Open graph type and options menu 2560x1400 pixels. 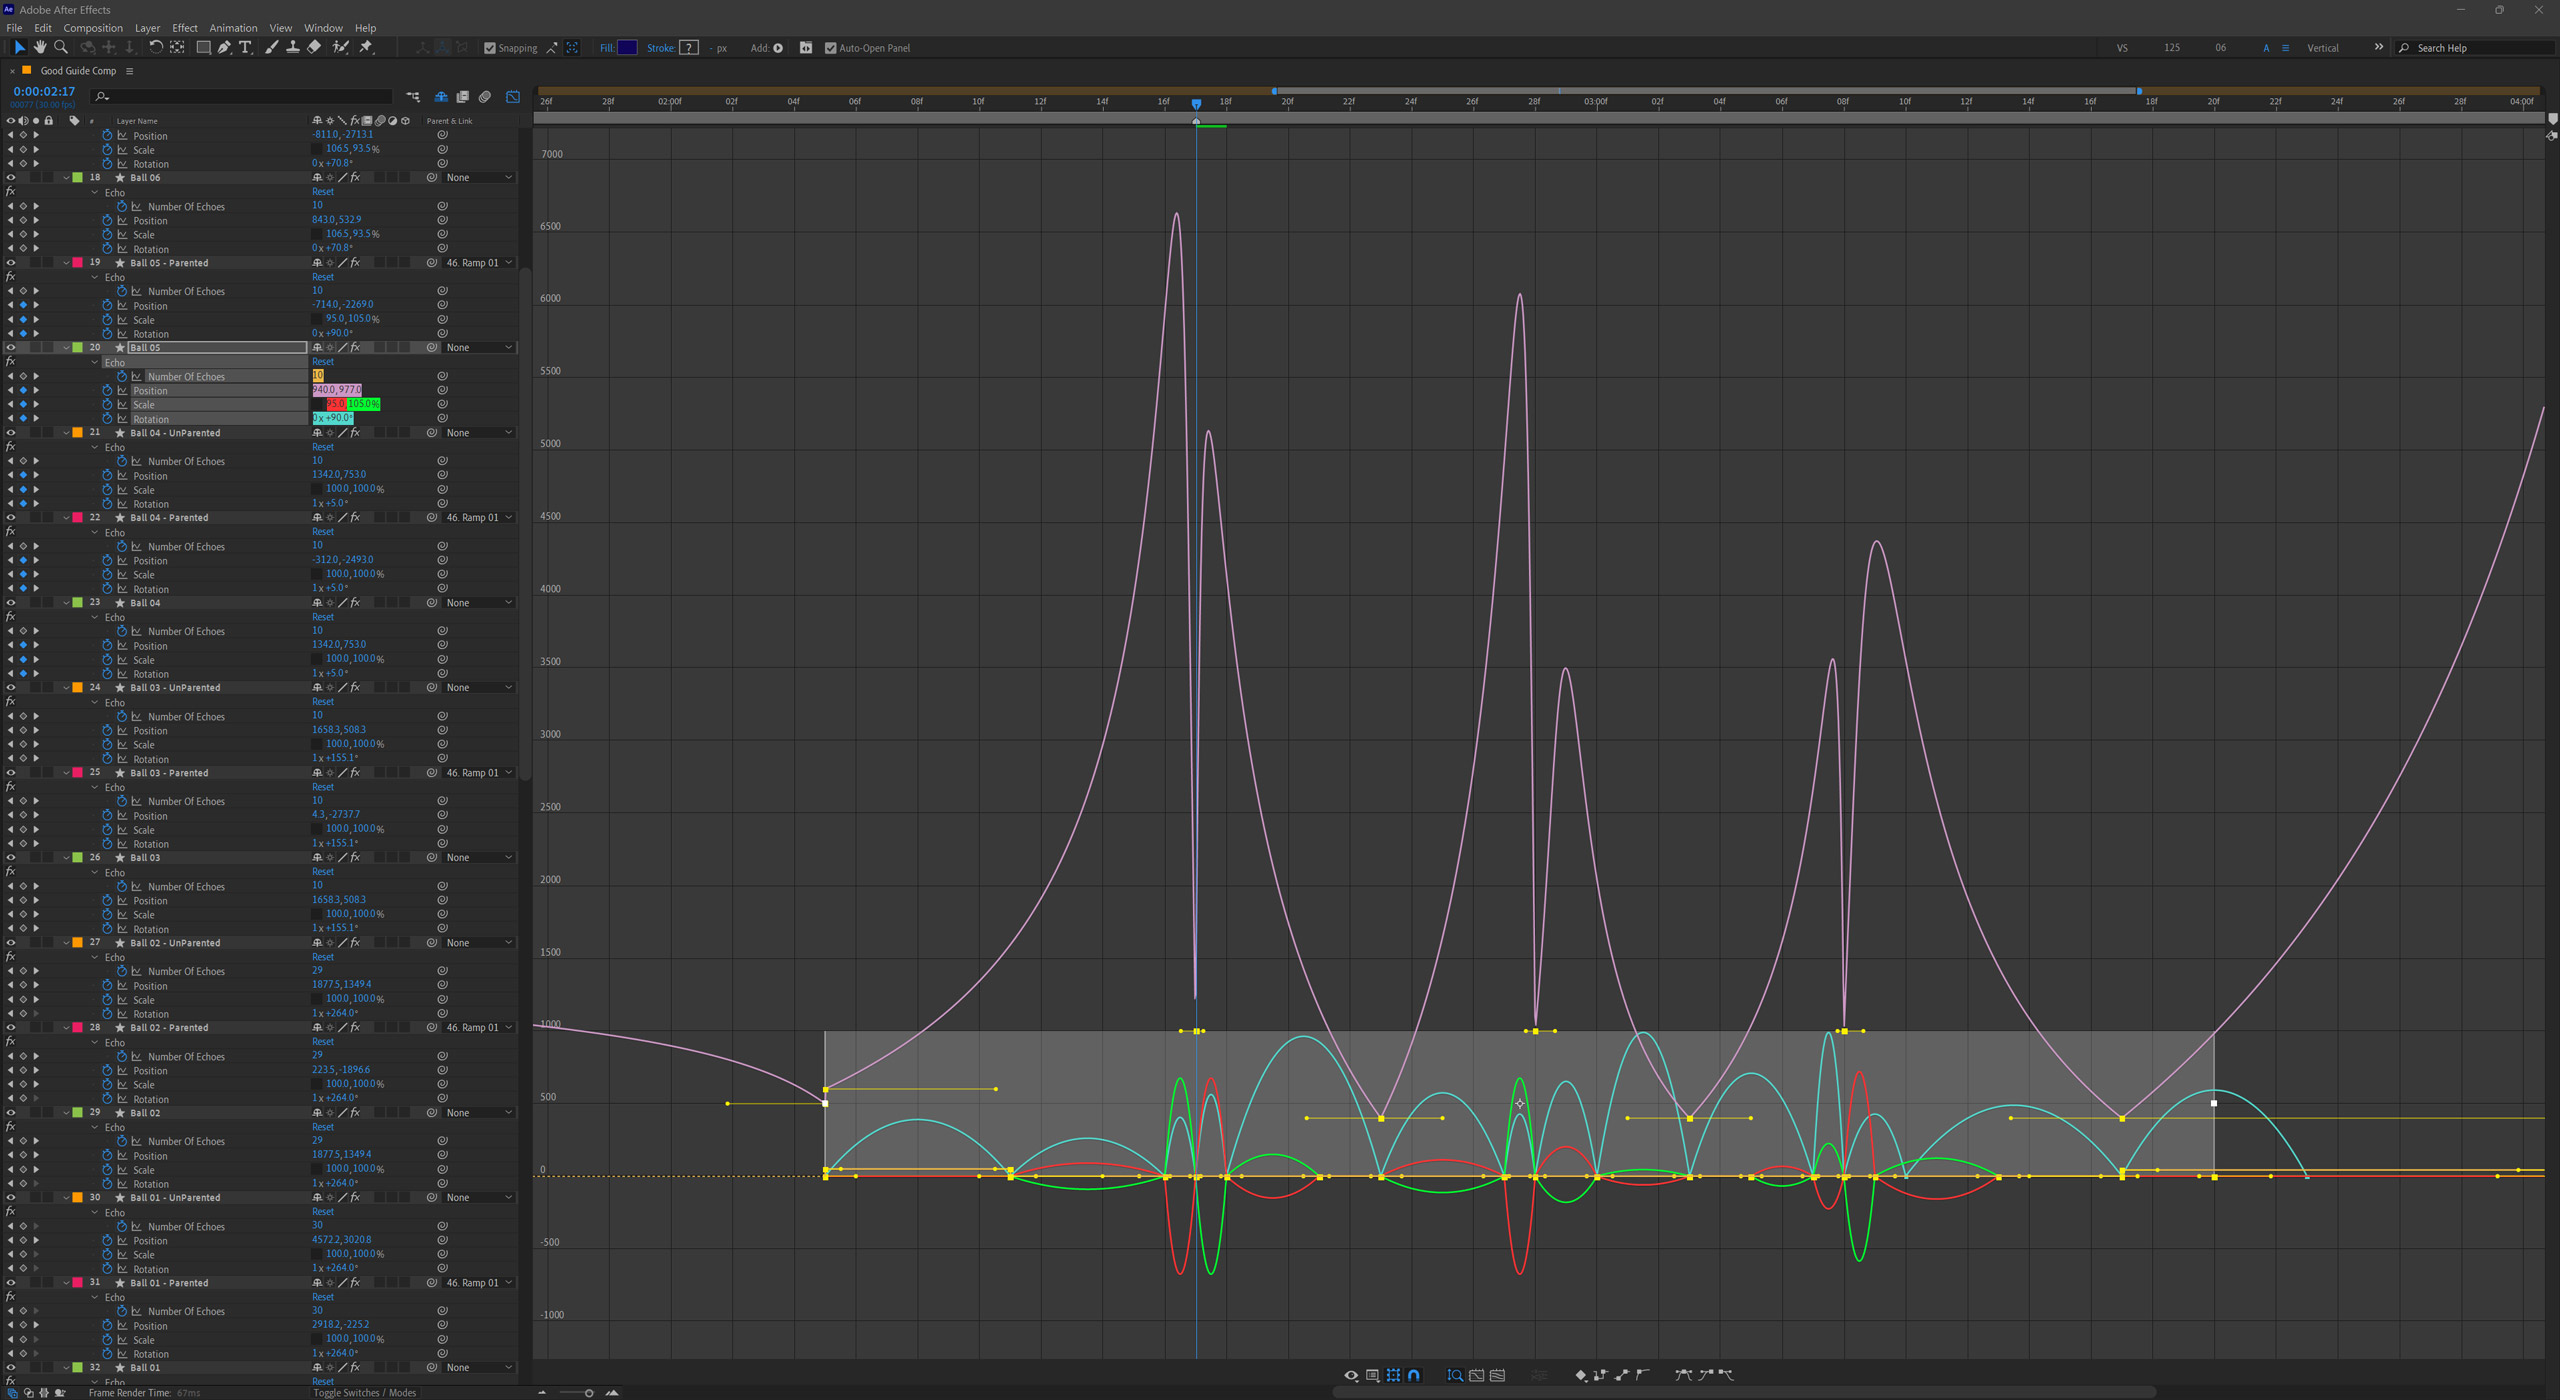pos(1372,1375)
